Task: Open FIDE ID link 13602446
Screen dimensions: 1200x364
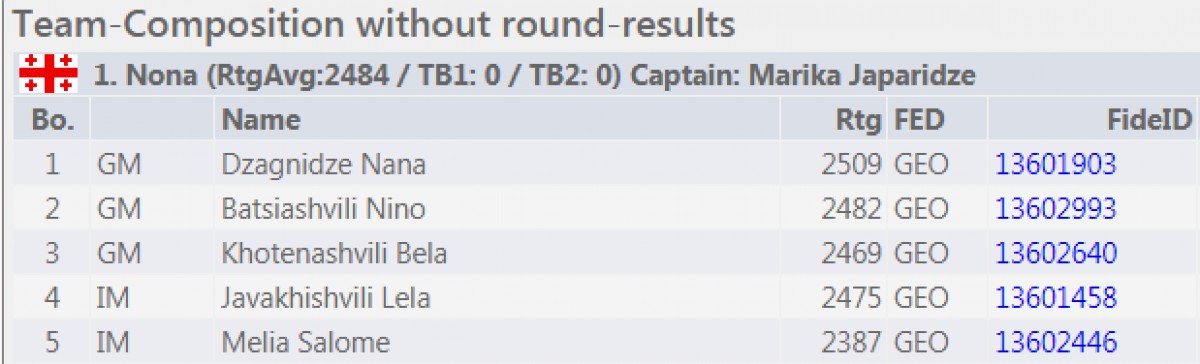Action: tap(1055, 343)
